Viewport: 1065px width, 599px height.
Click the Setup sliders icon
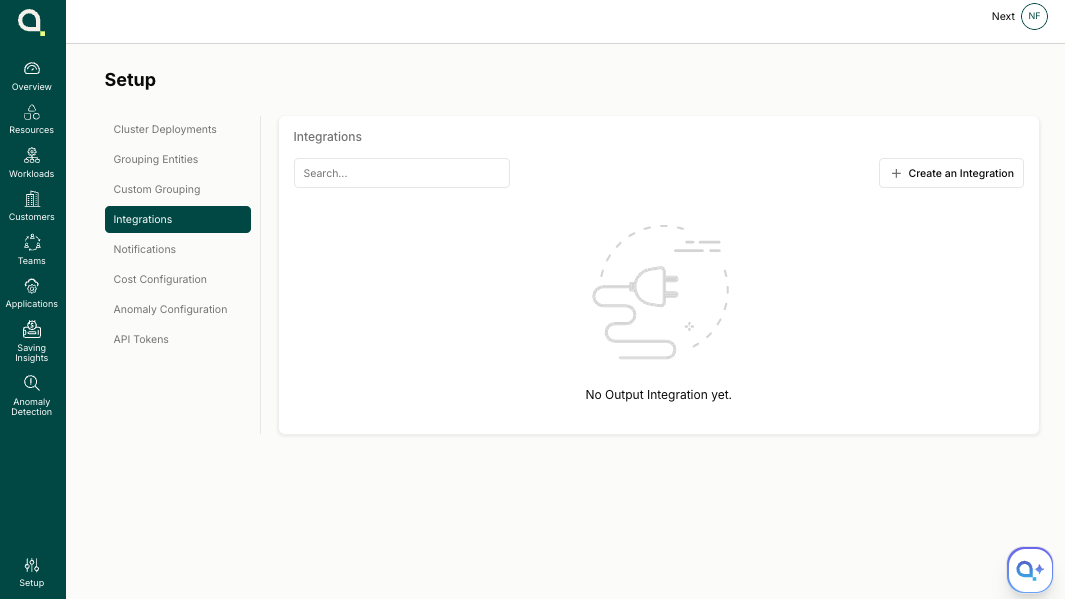(x=32, y=565)
